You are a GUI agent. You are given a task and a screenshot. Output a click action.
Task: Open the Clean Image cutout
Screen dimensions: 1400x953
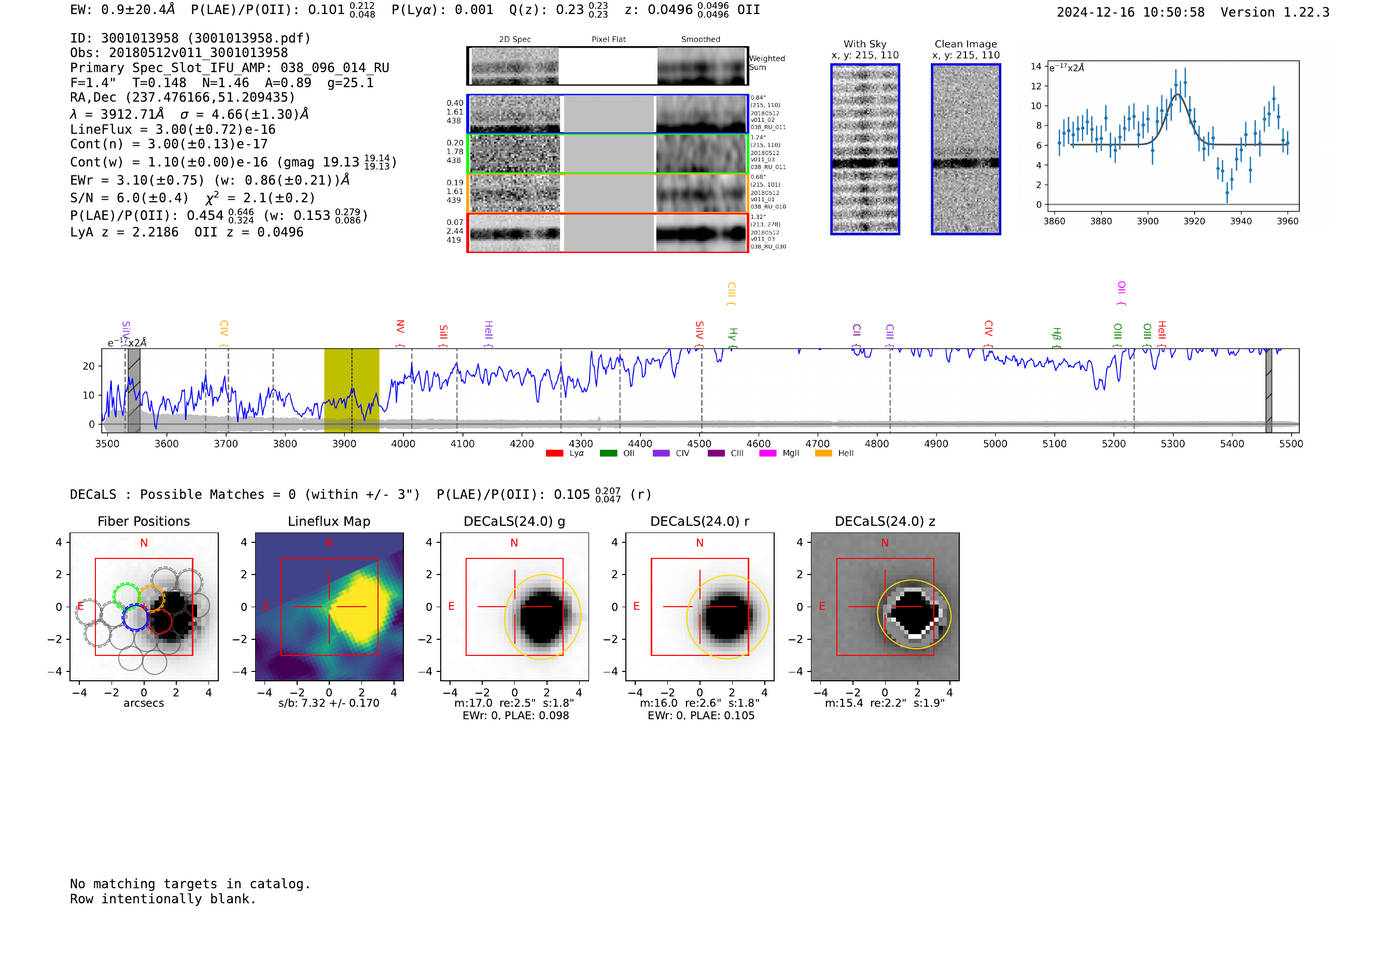click(966, 149)
